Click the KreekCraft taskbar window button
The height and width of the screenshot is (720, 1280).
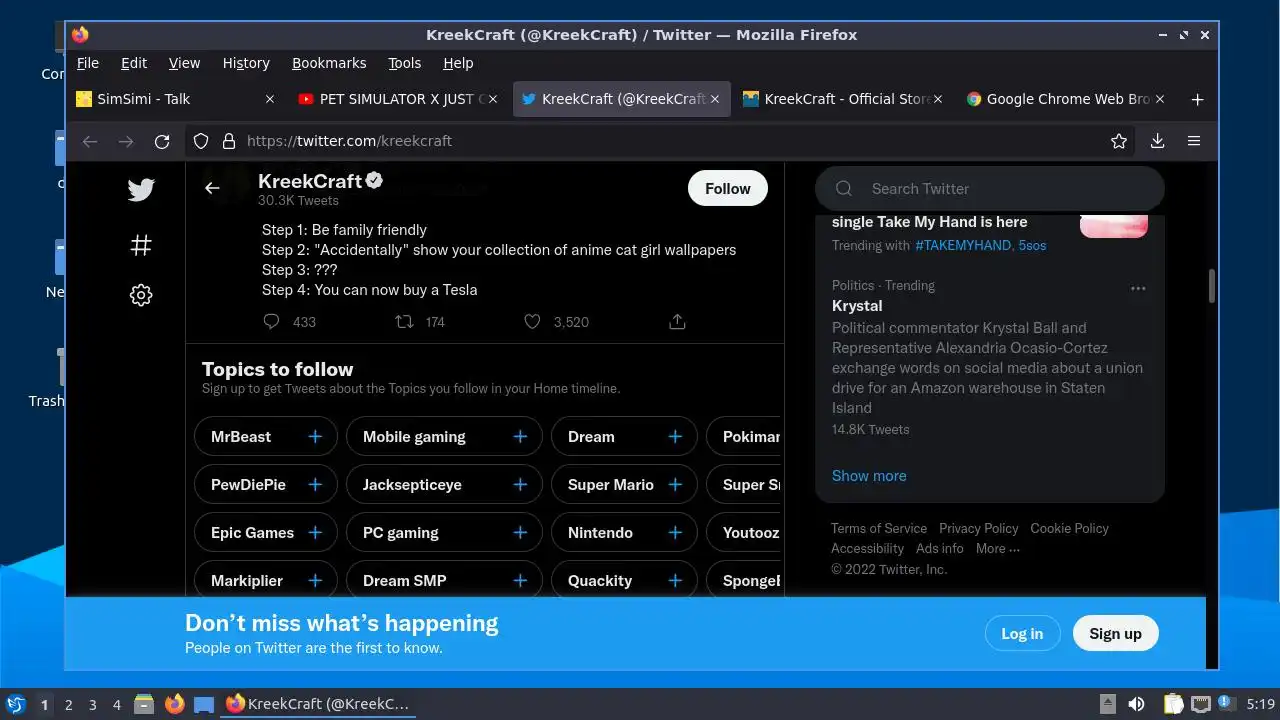(317, 704)
